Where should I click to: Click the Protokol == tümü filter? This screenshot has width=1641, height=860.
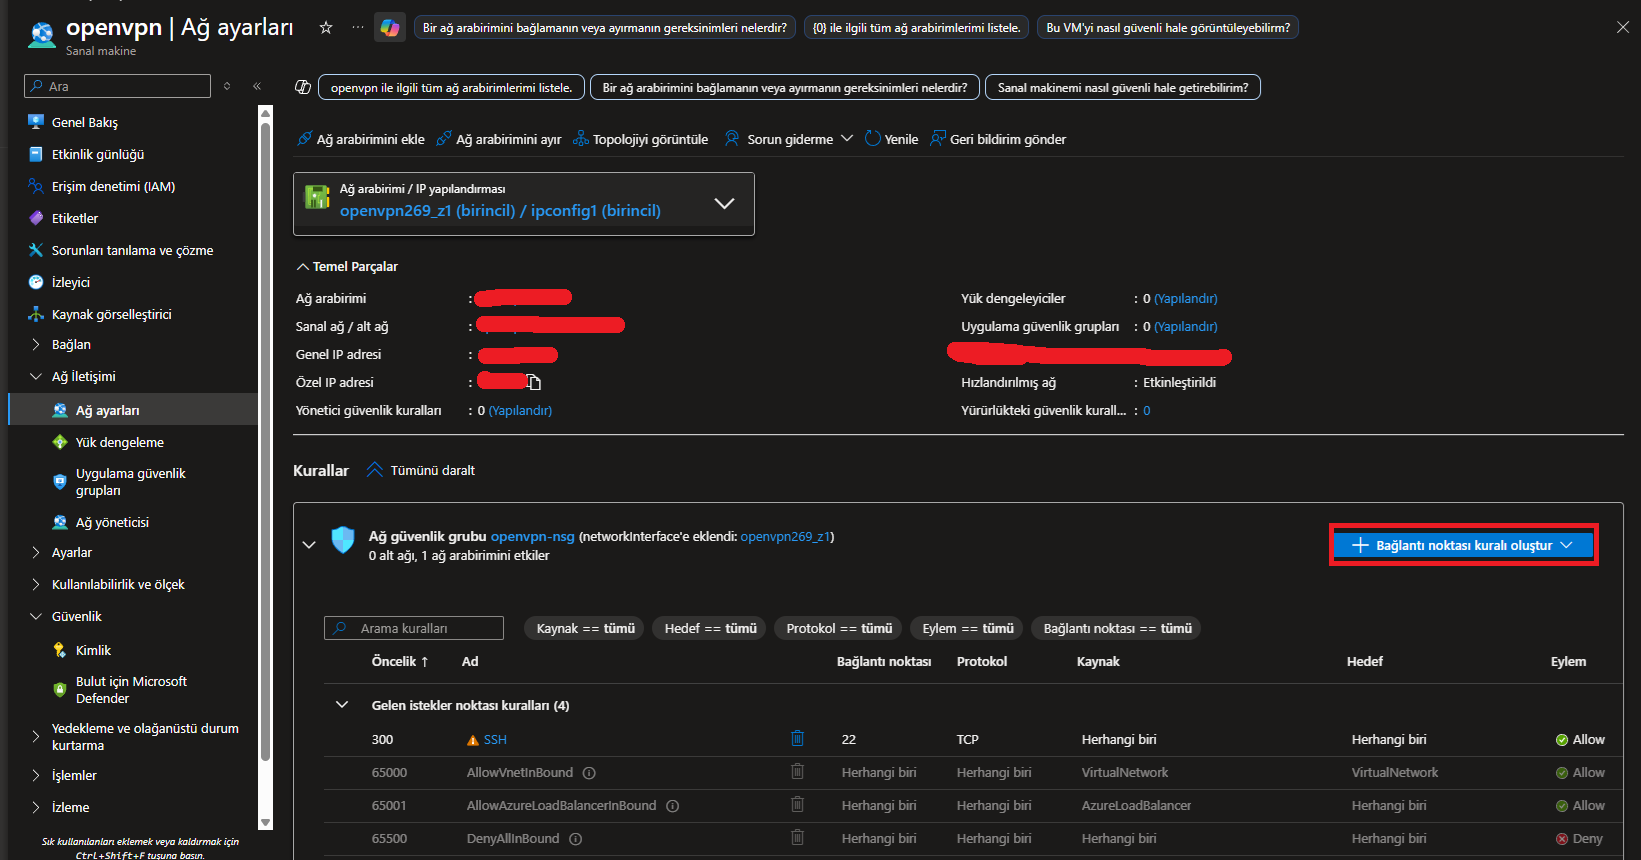[x=839, y=628]
